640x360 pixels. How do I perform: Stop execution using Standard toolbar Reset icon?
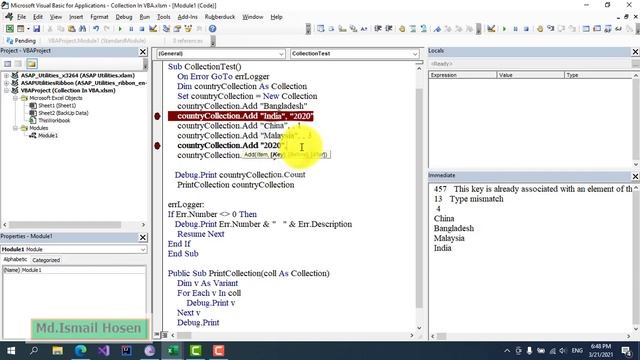[x=142, y=29]
